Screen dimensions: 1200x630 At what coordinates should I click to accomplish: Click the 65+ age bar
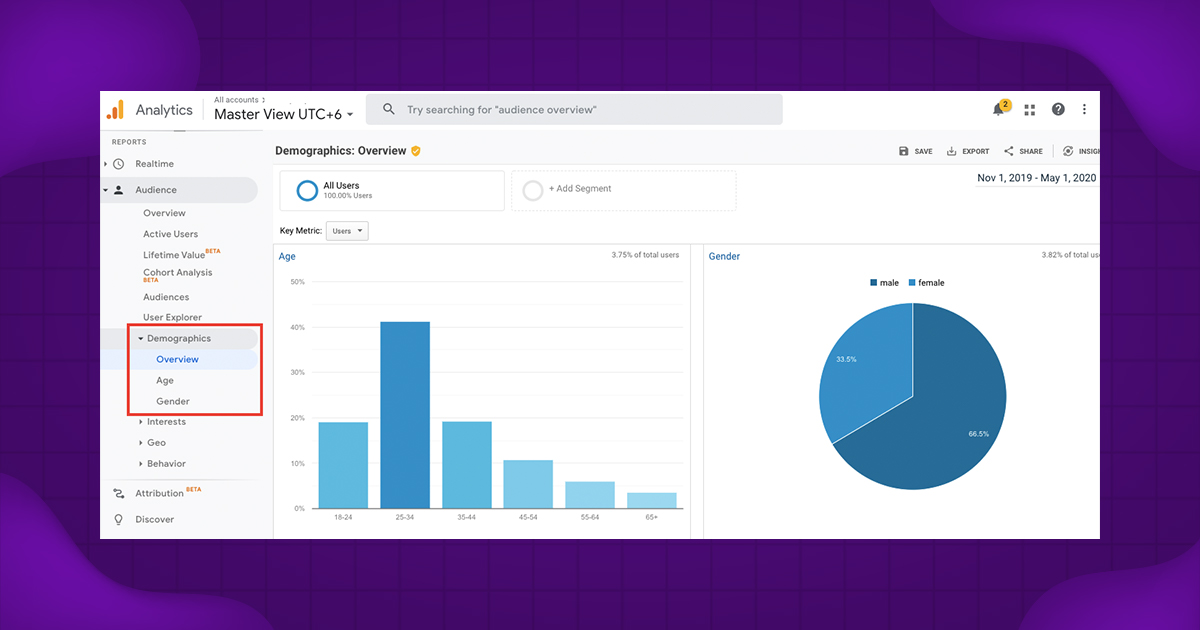point(652,500)
